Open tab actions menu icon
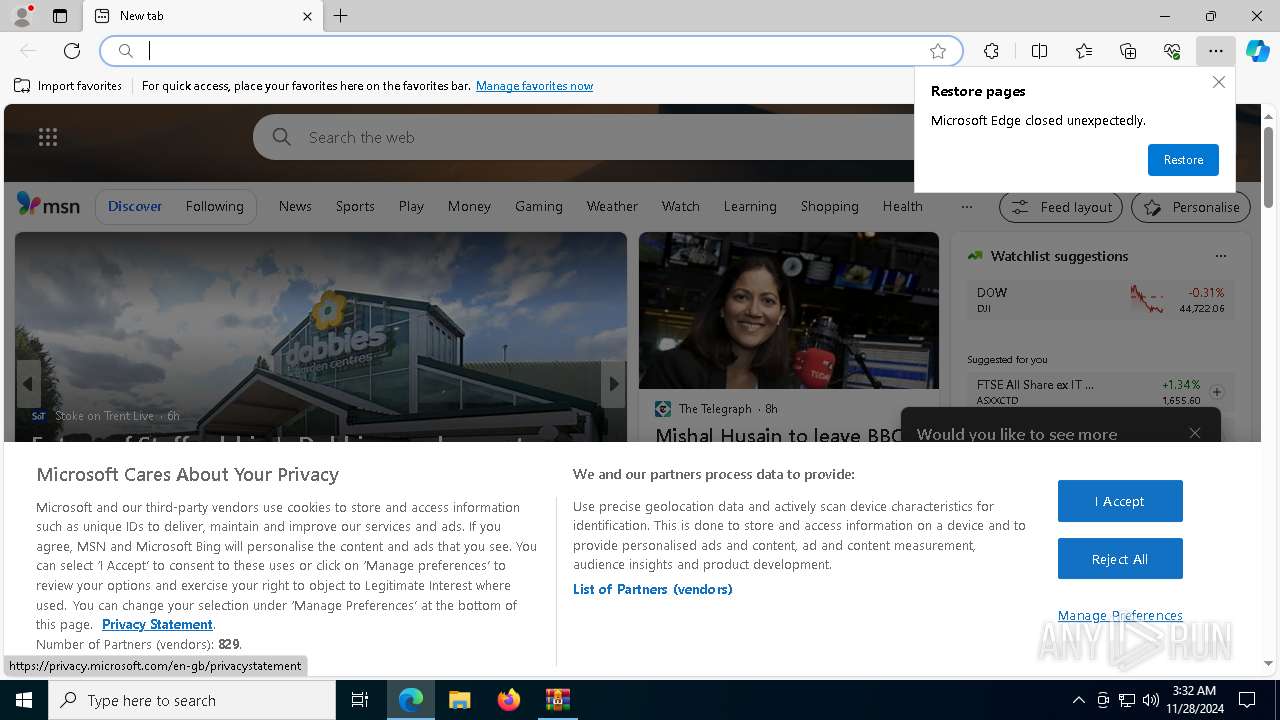 (x=60, y=16)
